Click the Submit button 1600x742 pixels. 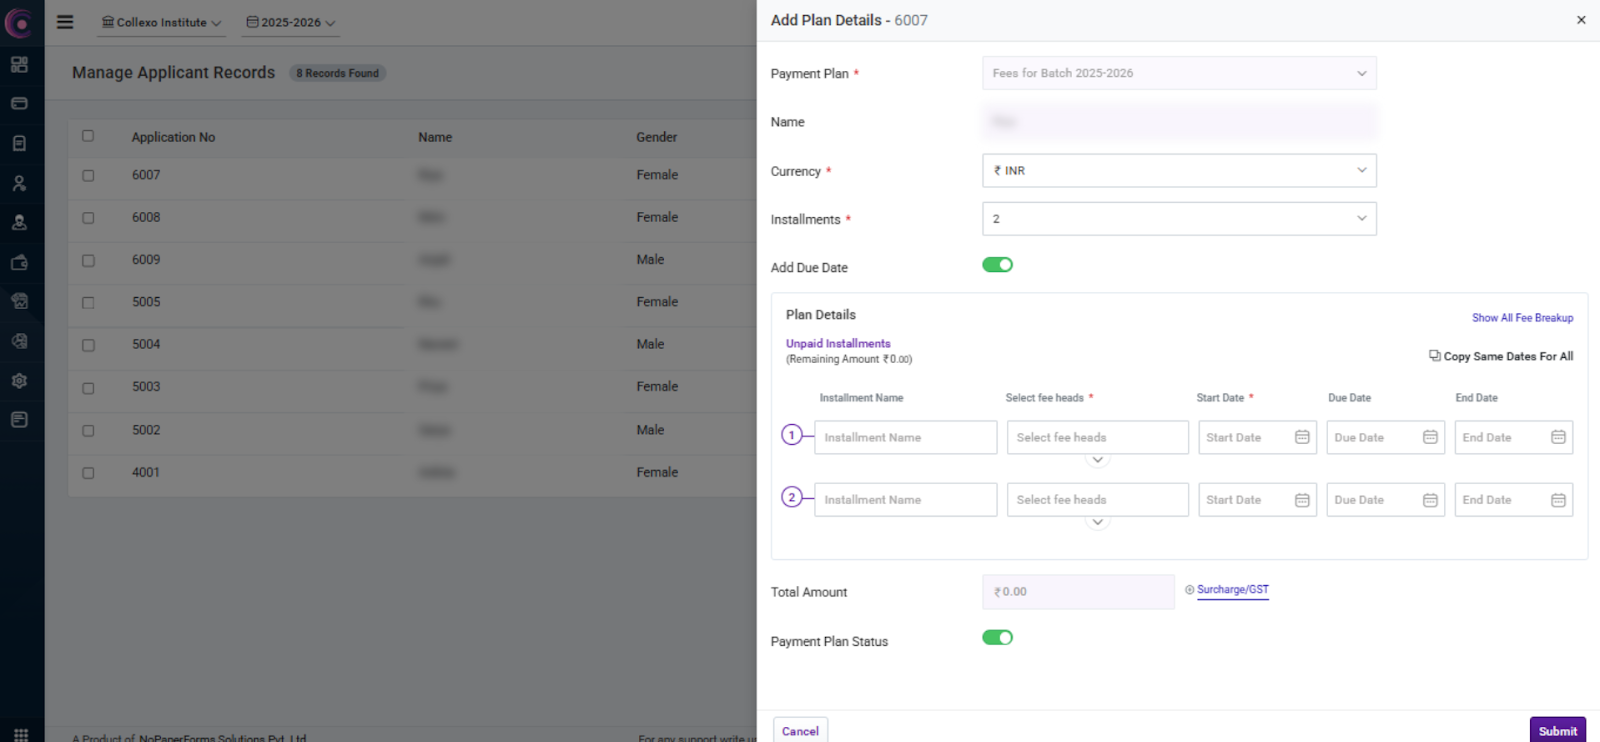1557,731
